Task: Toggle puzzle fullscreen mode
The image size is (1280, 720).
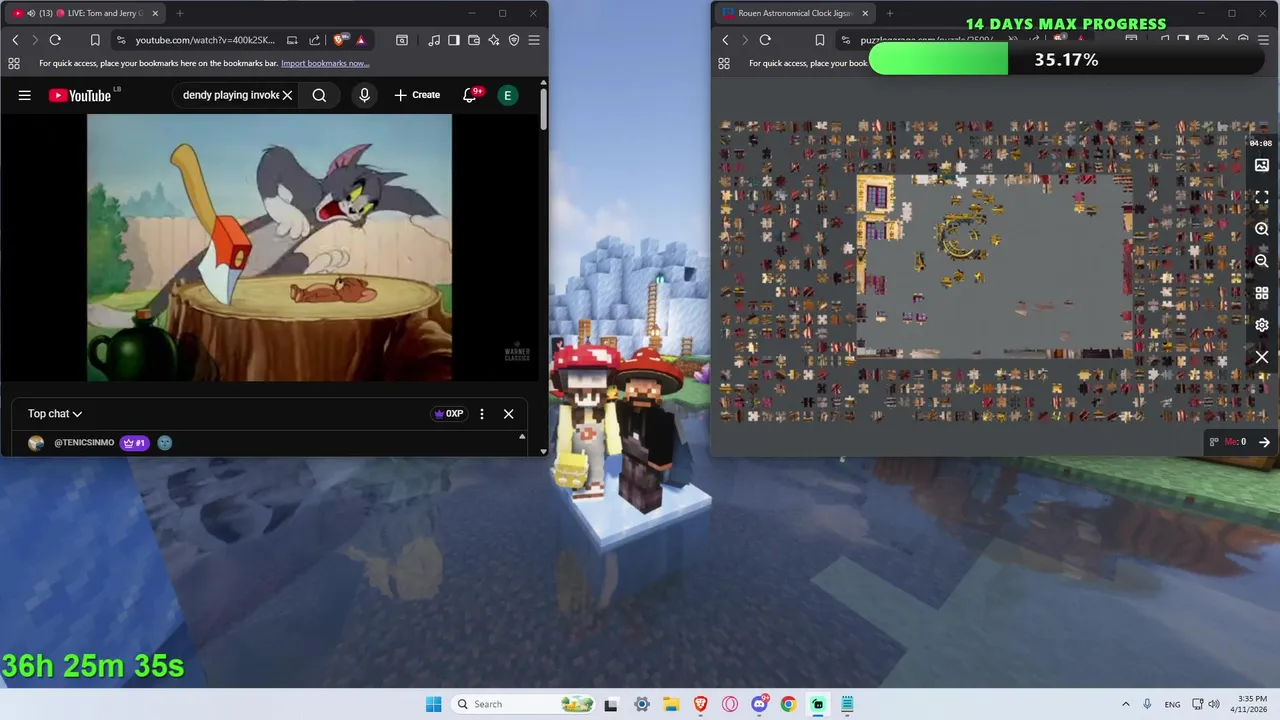Action: point(1262,197)
